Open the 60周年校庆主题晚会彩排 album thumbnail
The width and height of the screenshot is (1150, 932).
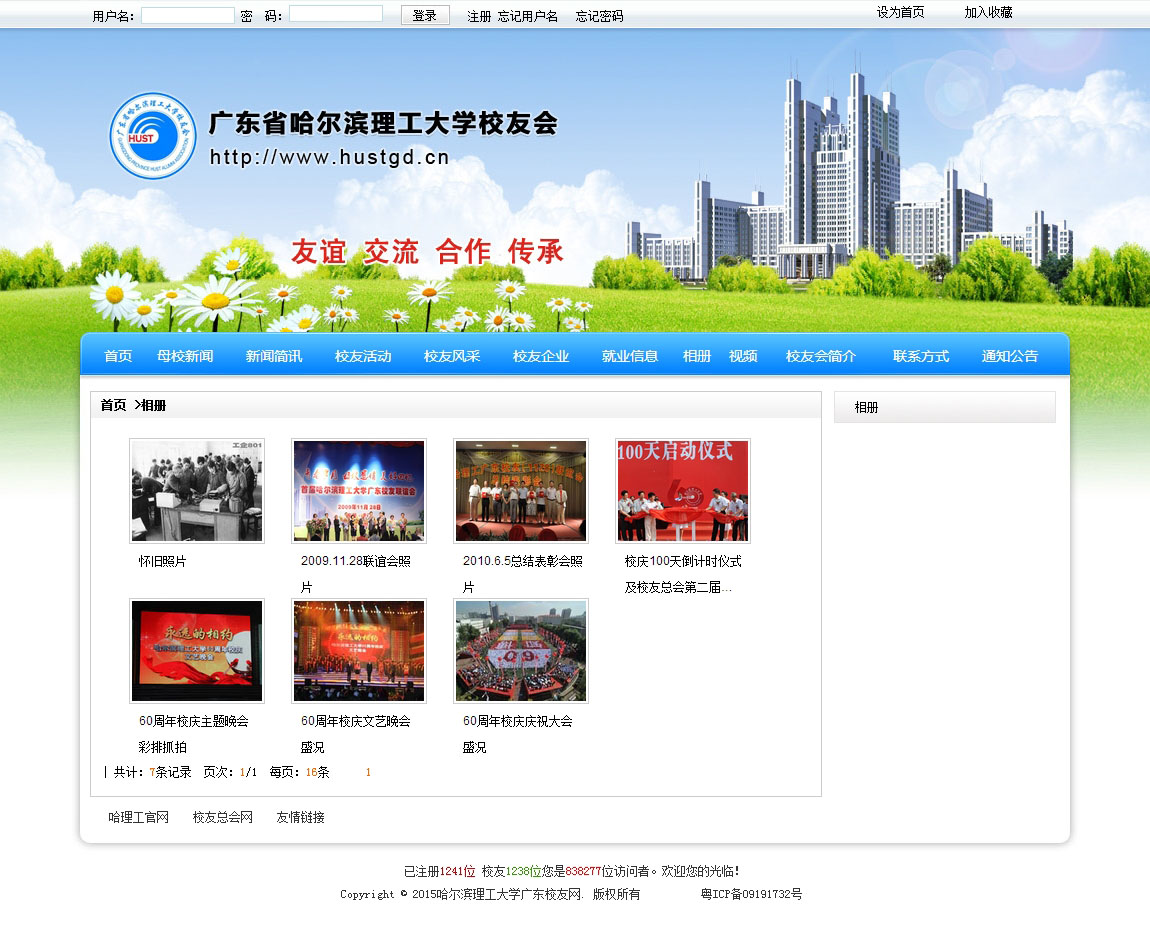pos(197,650)
